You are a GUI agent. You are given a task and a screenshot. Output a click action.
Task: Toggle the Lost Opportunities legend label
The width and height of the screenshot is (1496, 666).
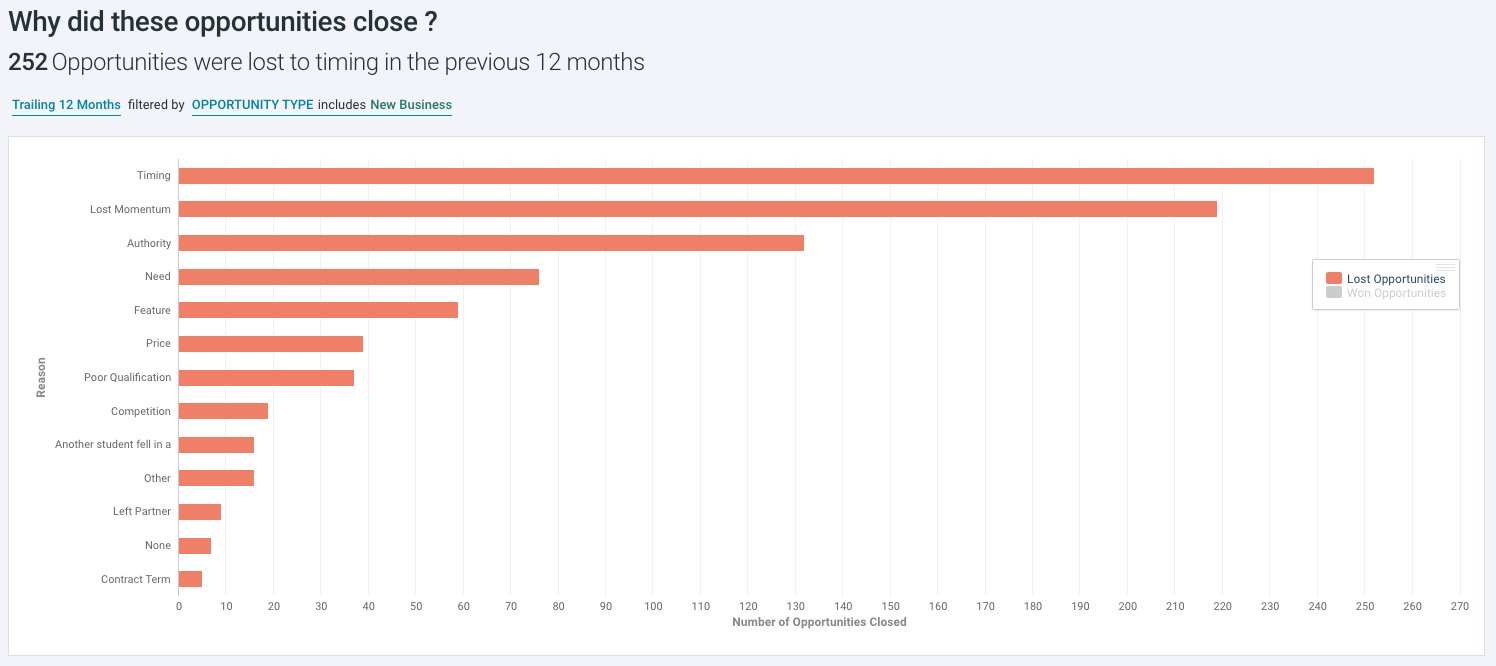click(1396, 279)
